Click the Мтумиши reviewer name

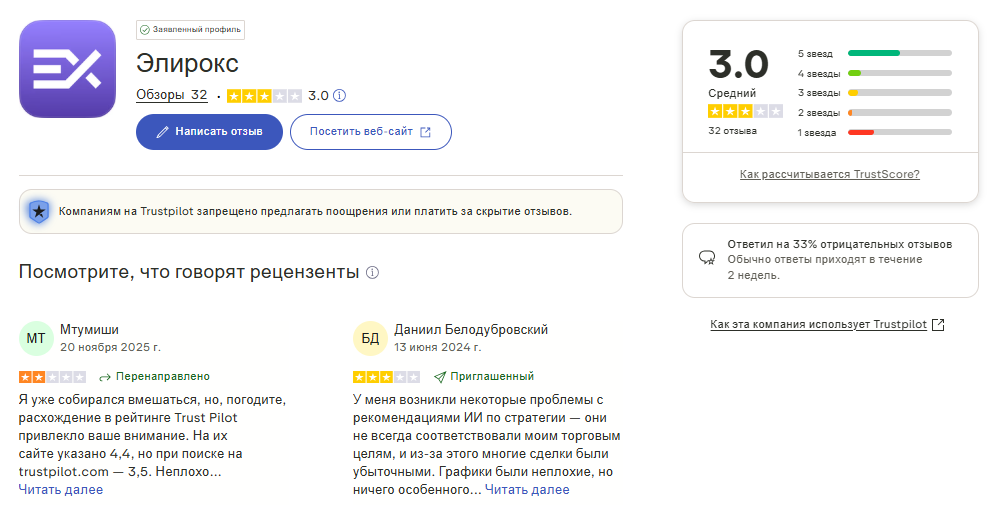90,329
